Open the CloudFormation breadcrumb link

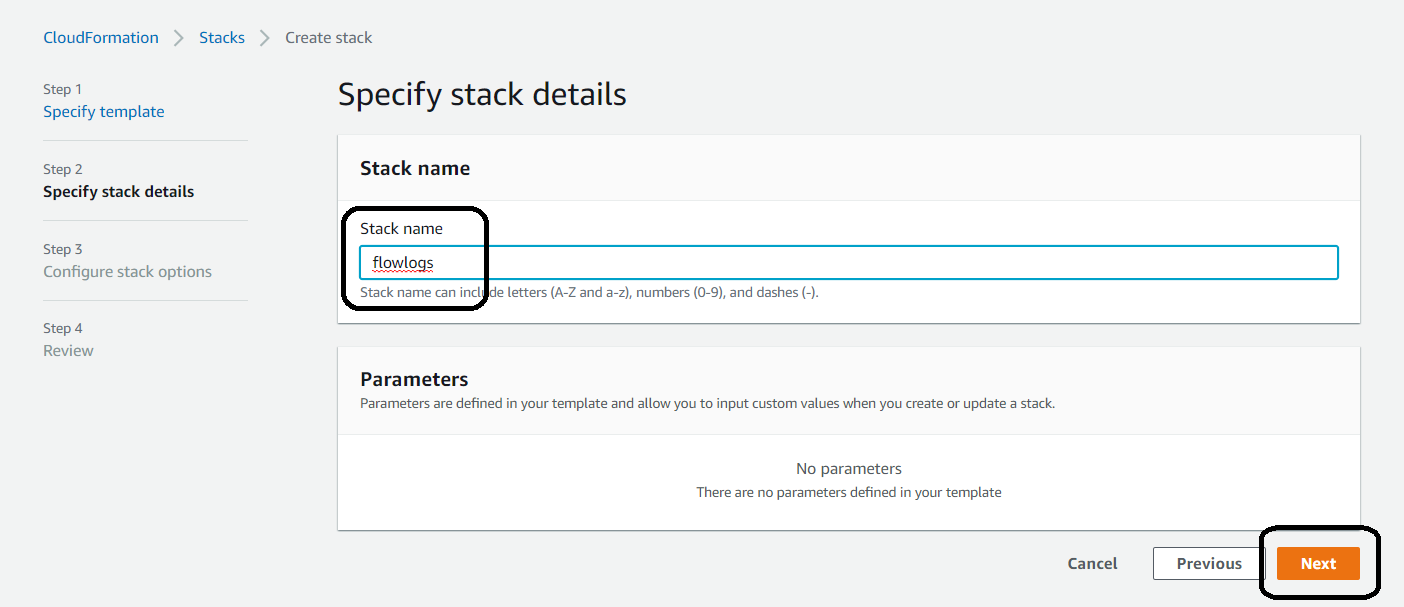(101, 38)
